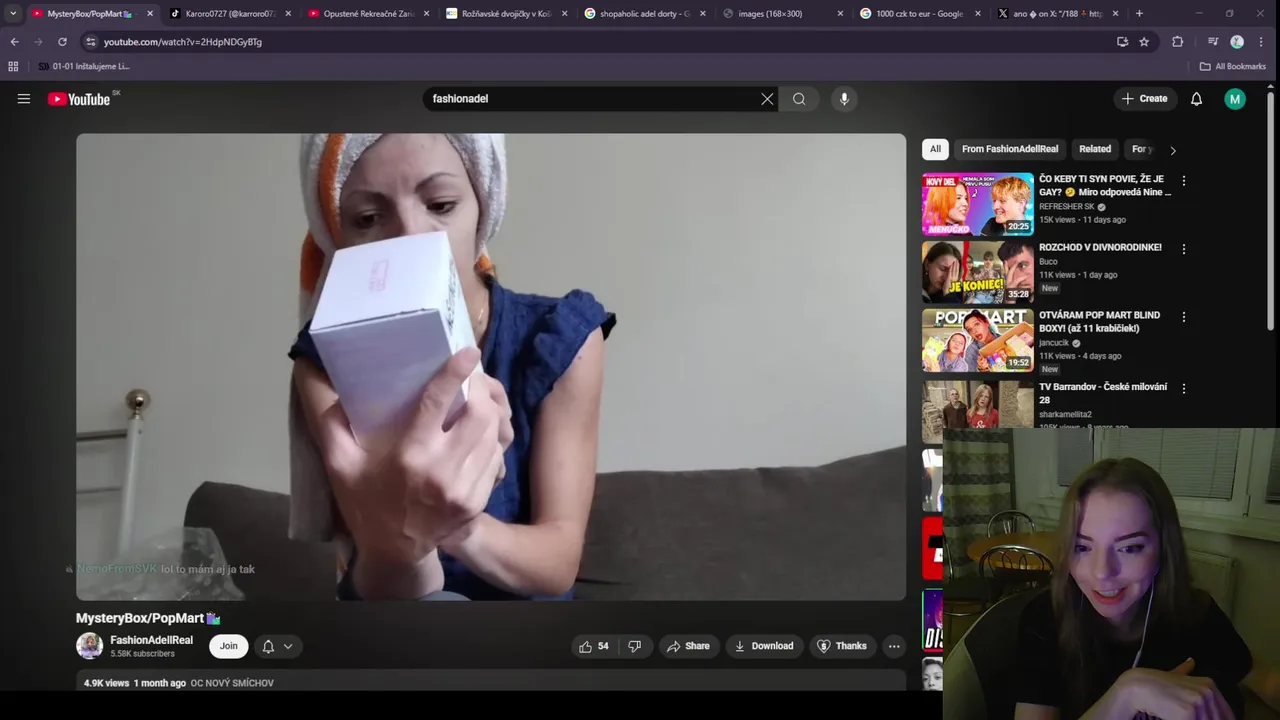Open the YouTube notifications bell
This screenshot has height=720, width=1280.
pos(1196,99)
